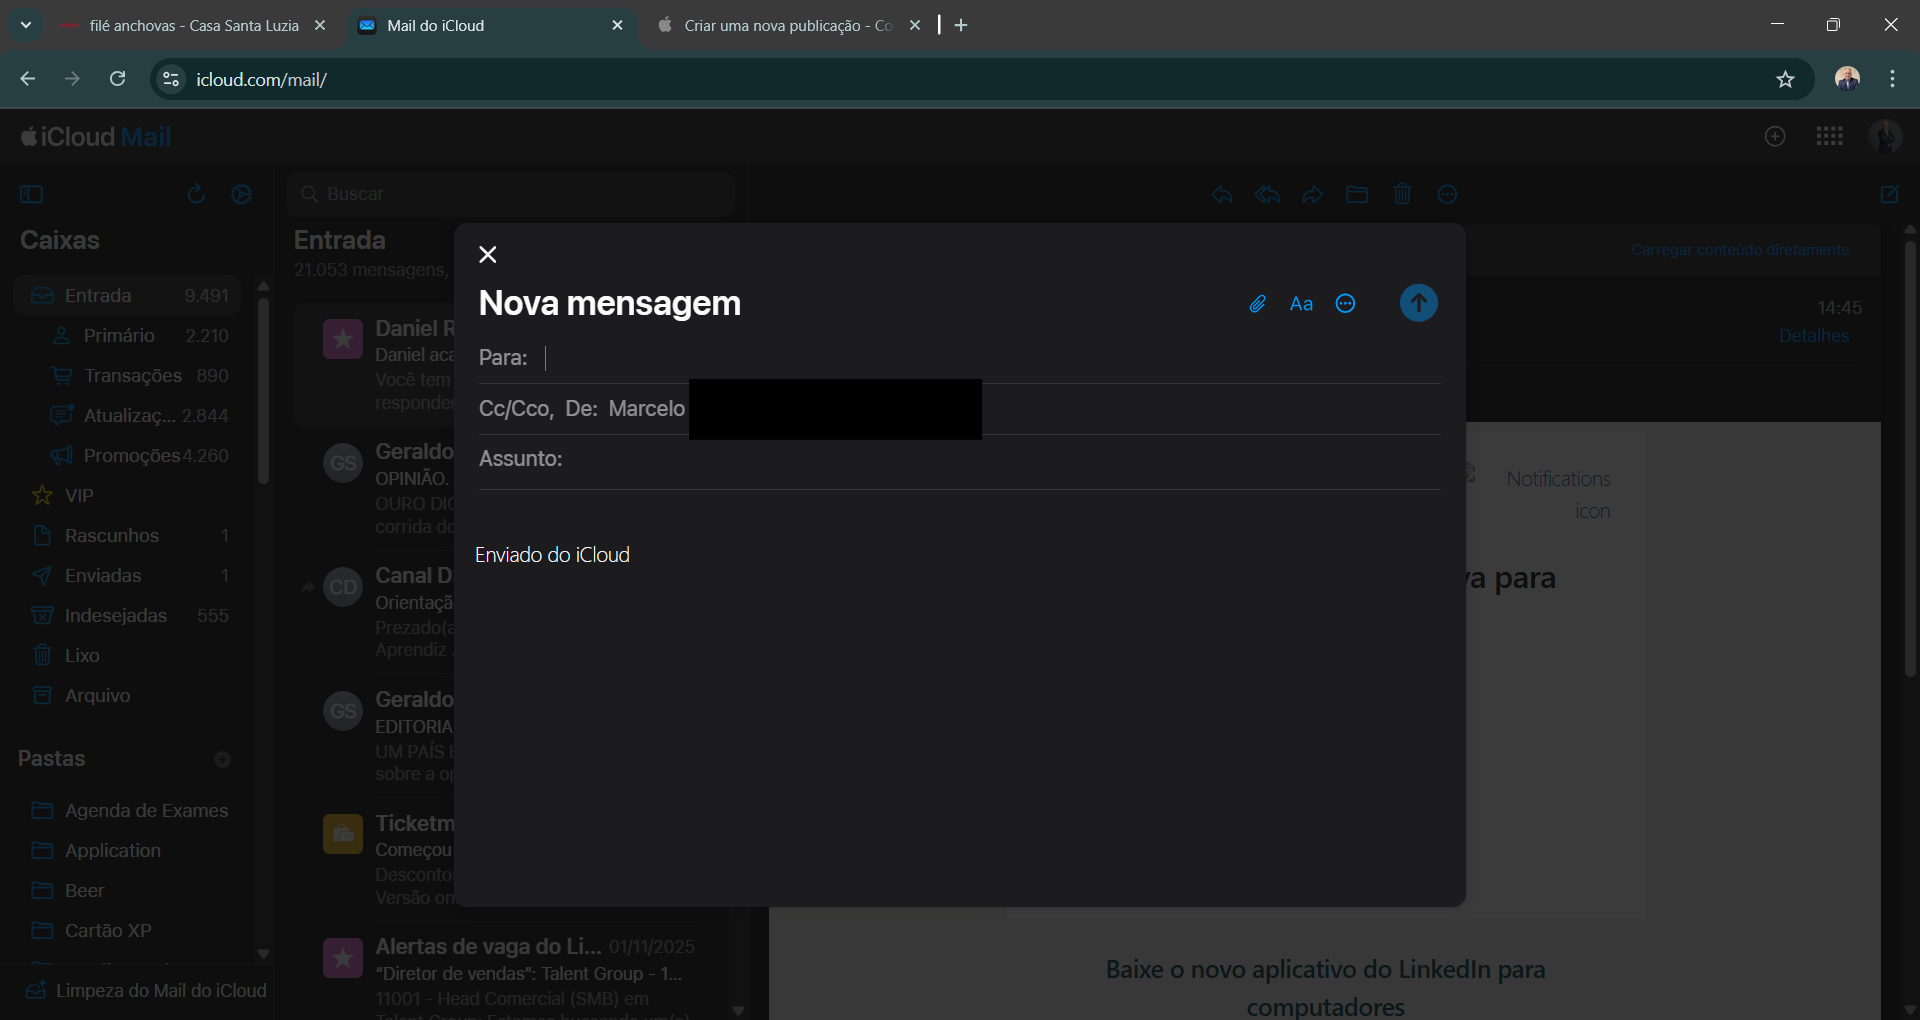Close the Nova mensagem compose window

pos(488,255)
